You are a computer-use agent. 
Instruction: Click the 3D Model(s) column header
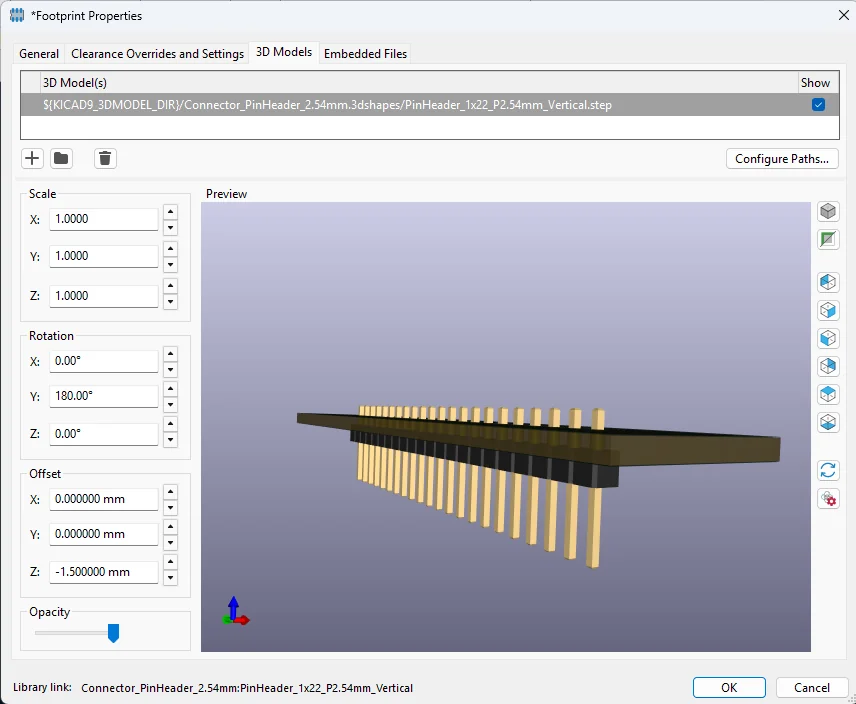click(419, 82)
